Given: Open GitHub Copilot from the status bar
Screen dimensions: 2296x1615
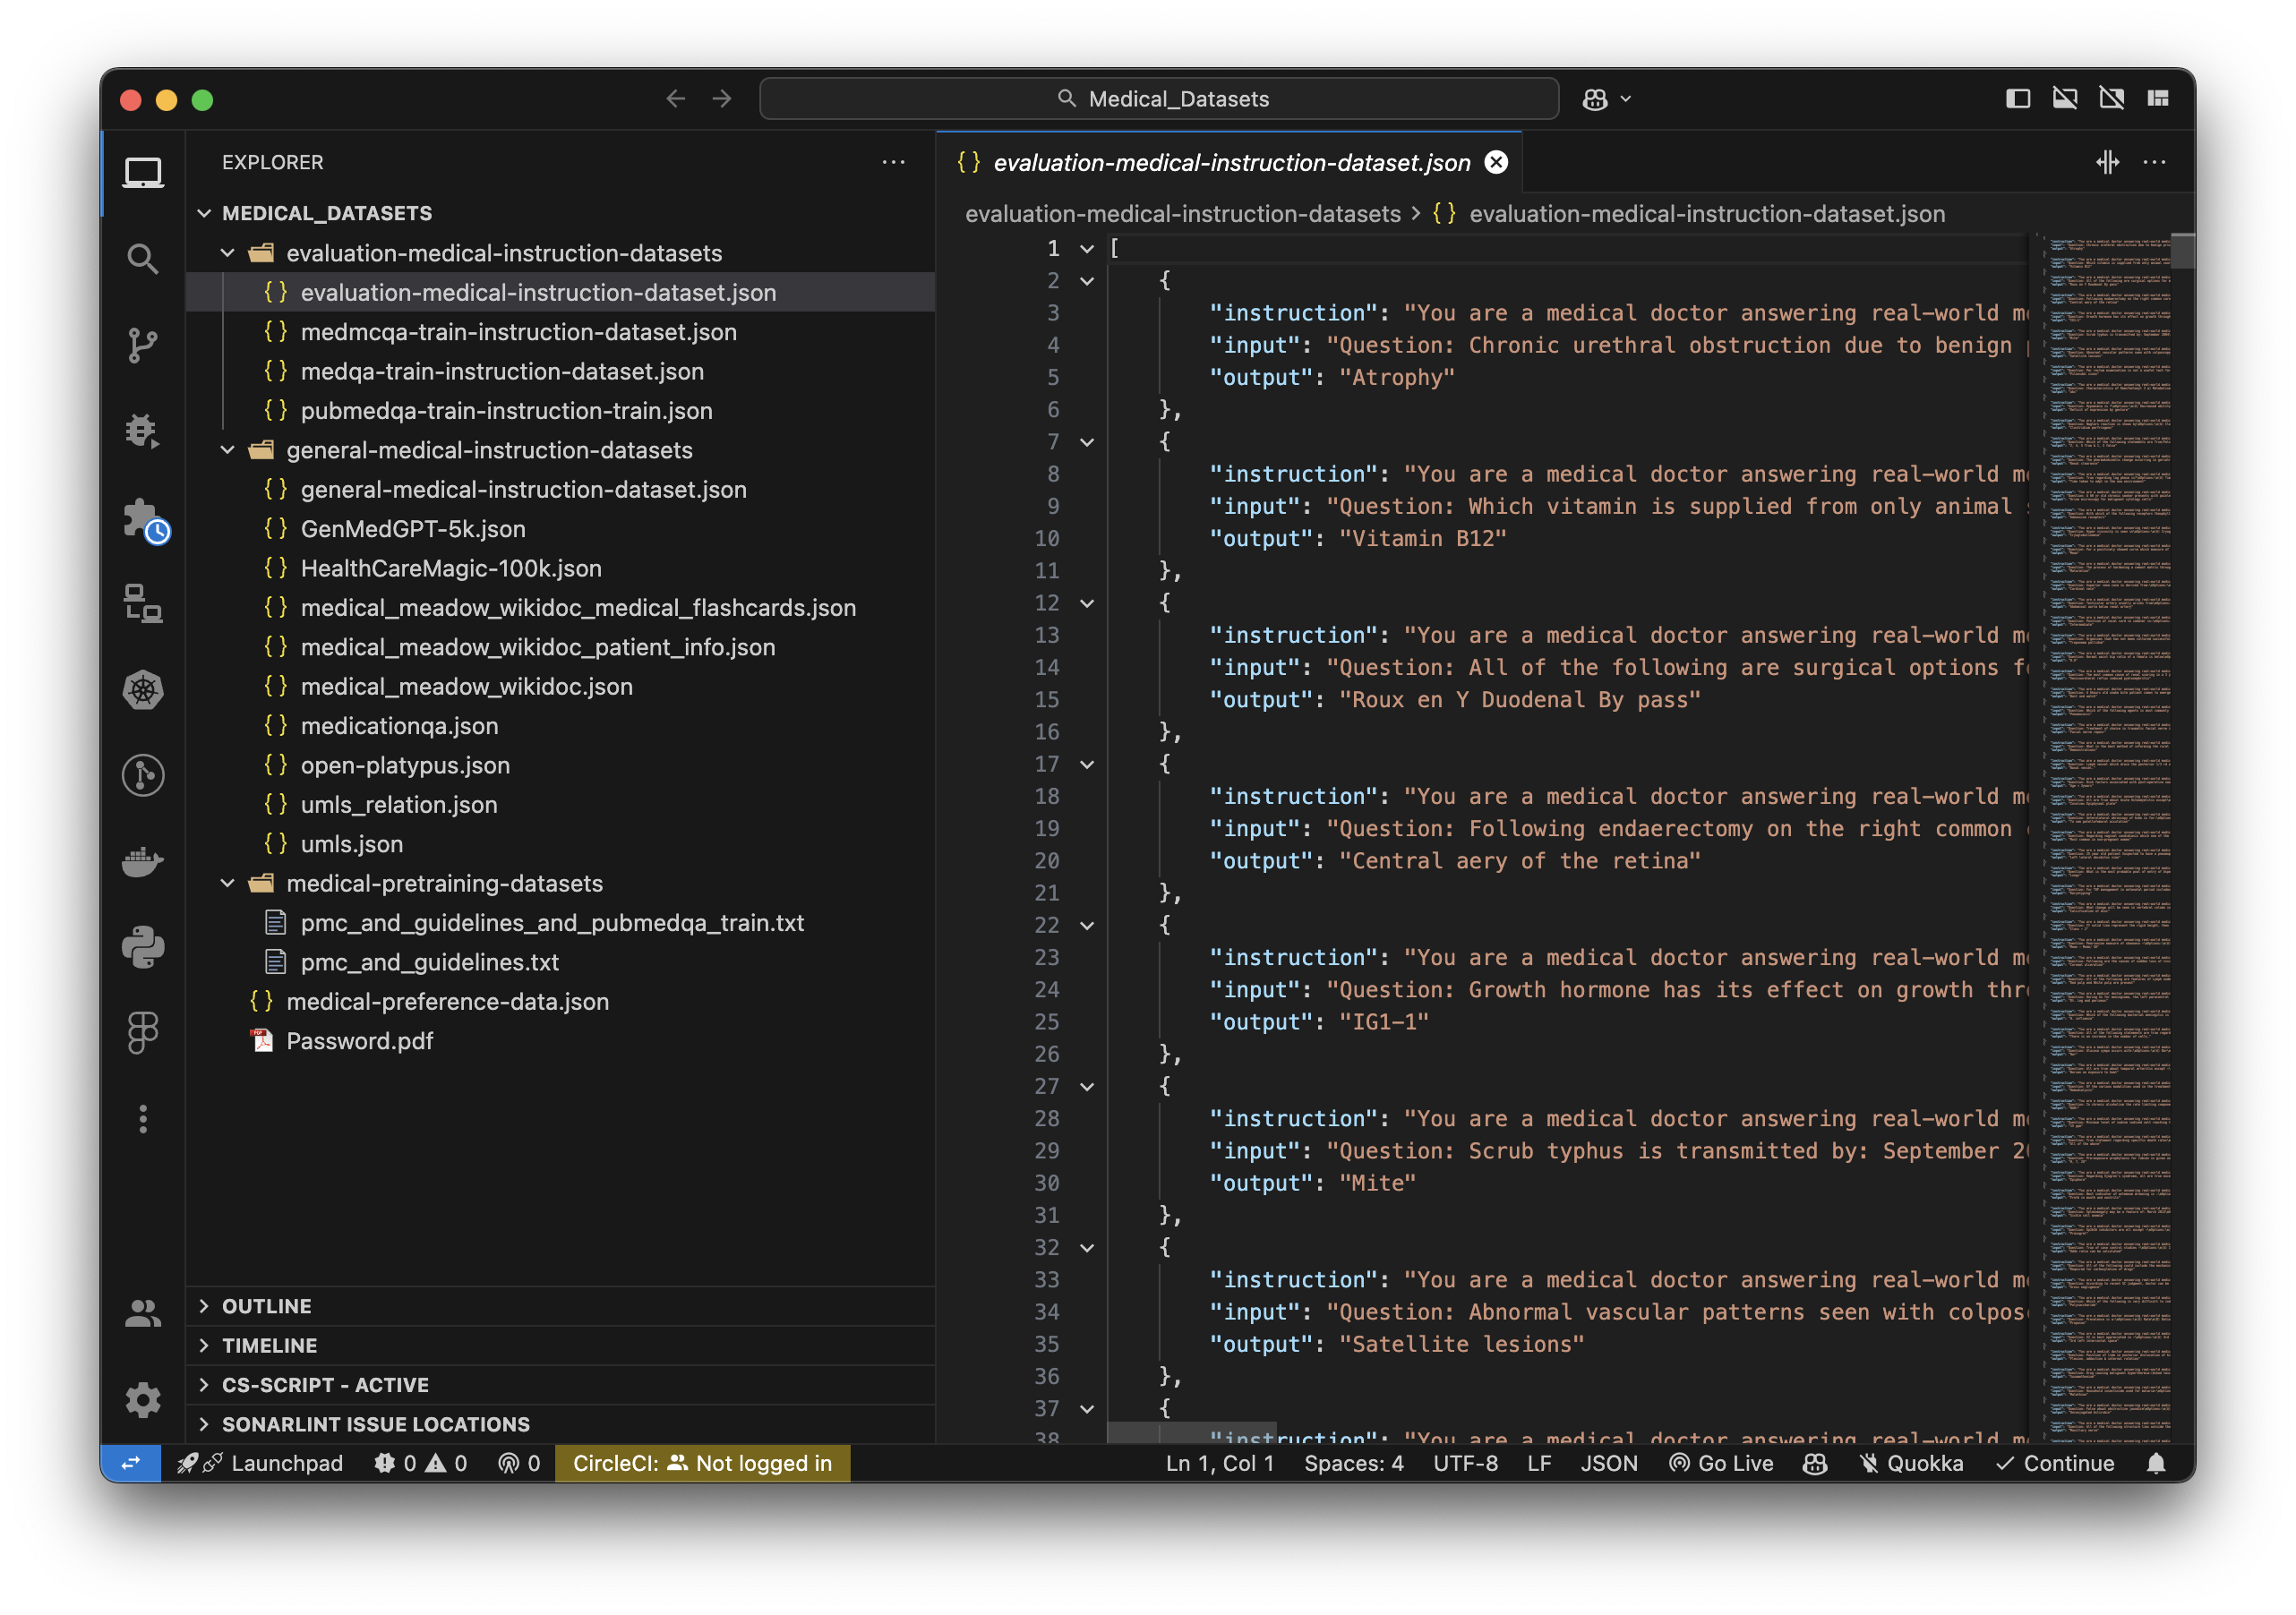Looking at the screenshot, I should click(1814, 1463).
